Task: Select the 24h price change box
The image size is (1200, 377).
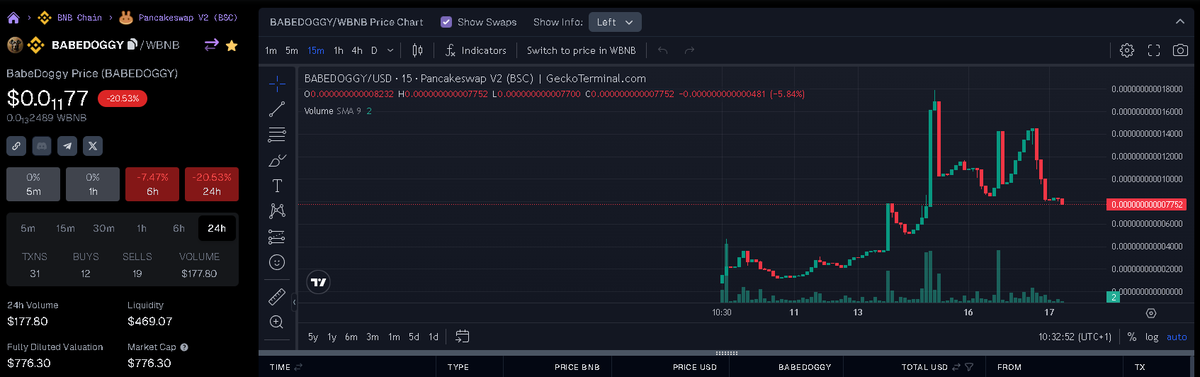Action: pyautogui.click(x=211, y=183)
